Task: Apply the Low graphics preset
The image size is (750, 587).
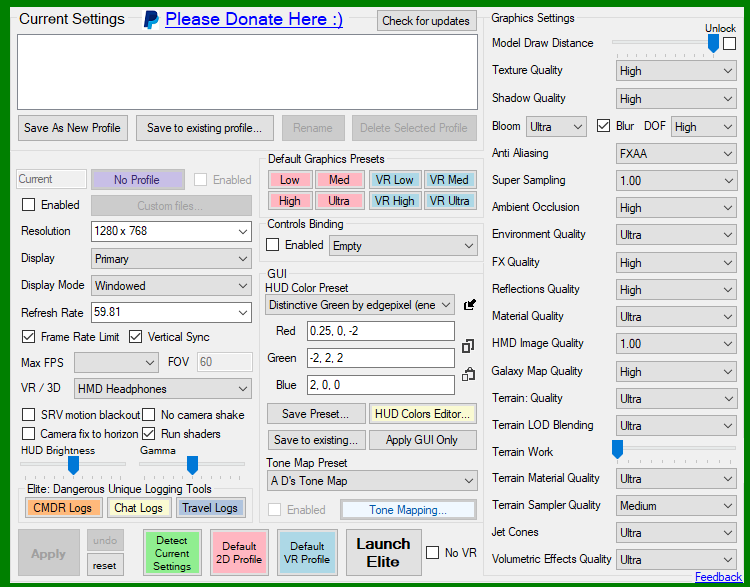Action: tap(290, 180)
